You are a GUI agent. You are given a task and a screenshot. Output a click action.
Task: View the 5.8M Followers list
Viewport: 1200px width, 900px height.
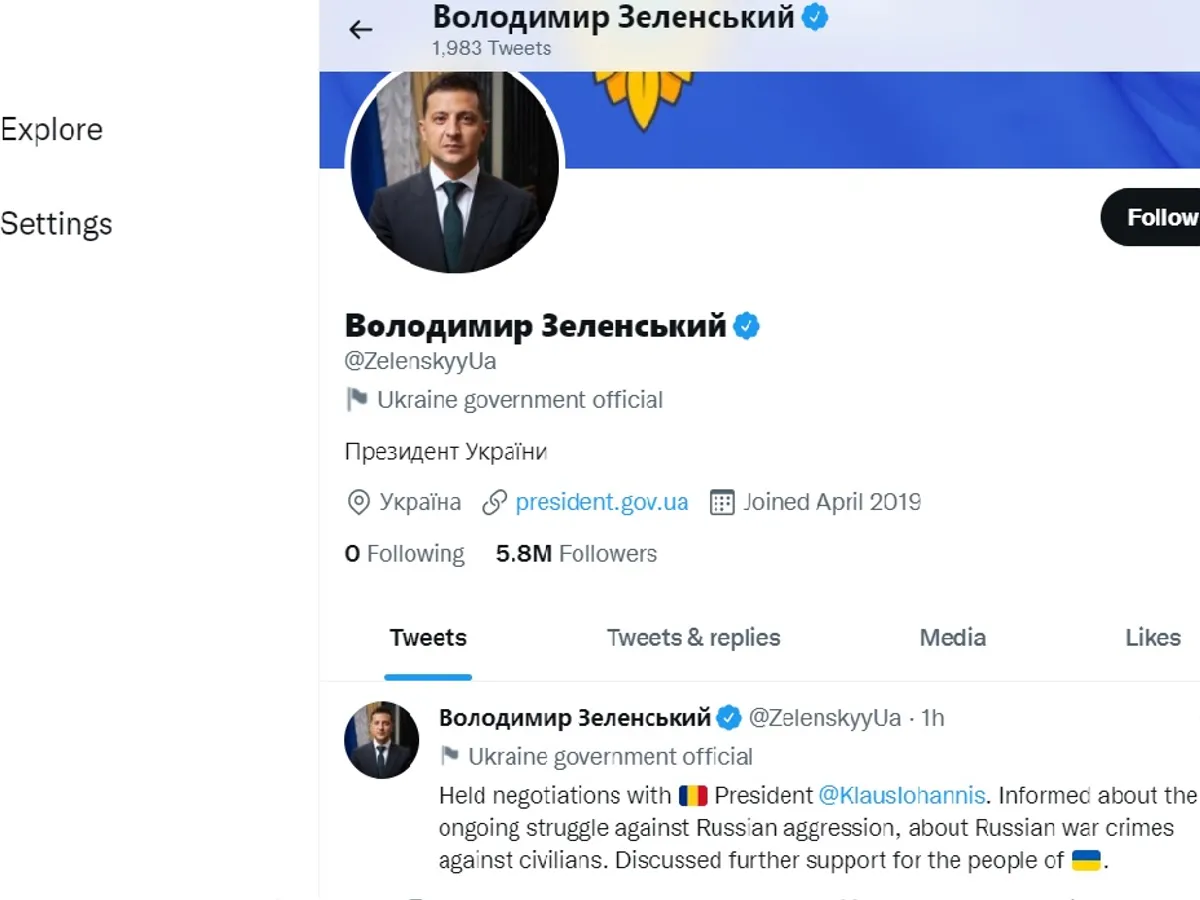pyautogui.click(x=576, y=554)
